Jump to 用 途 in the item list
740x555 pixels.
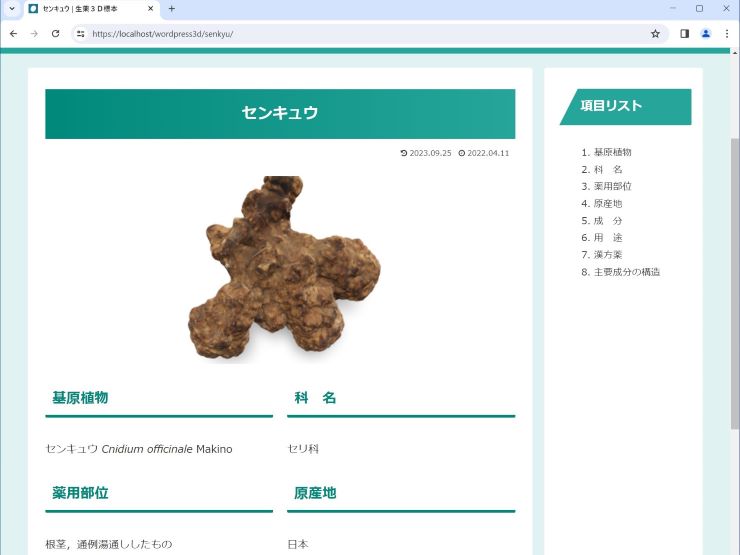click(x=608, y=237)
